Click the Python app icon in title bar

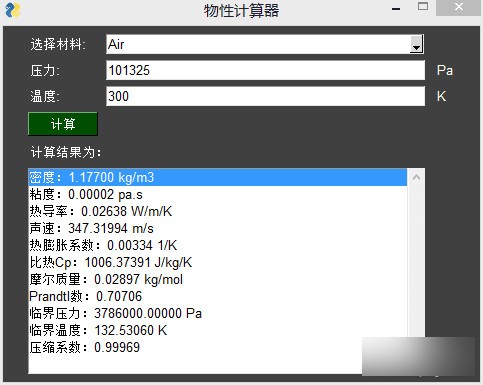[13, 10]
